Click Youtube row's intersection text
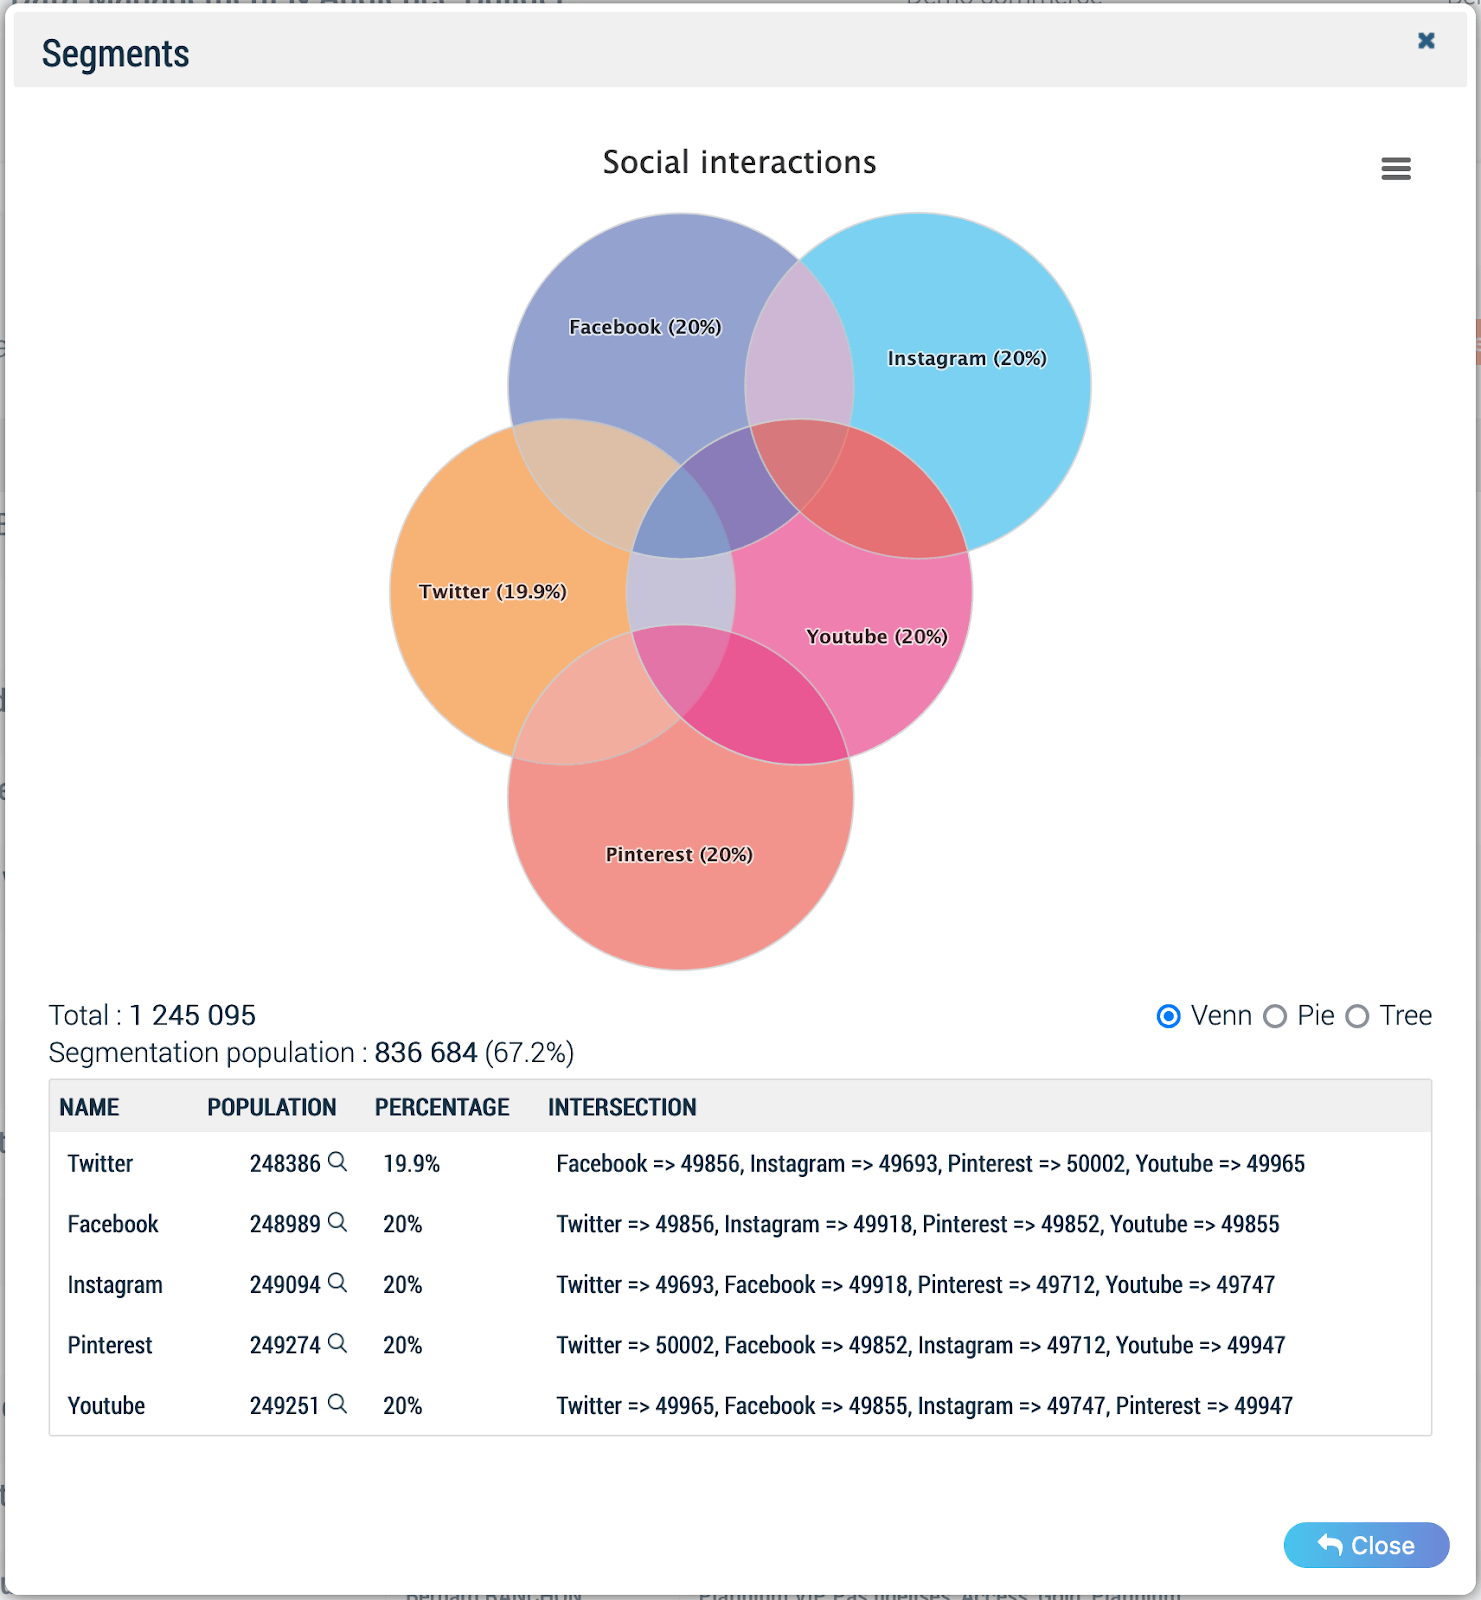Viewport: 1481px width, 1600px height. 925,1406
